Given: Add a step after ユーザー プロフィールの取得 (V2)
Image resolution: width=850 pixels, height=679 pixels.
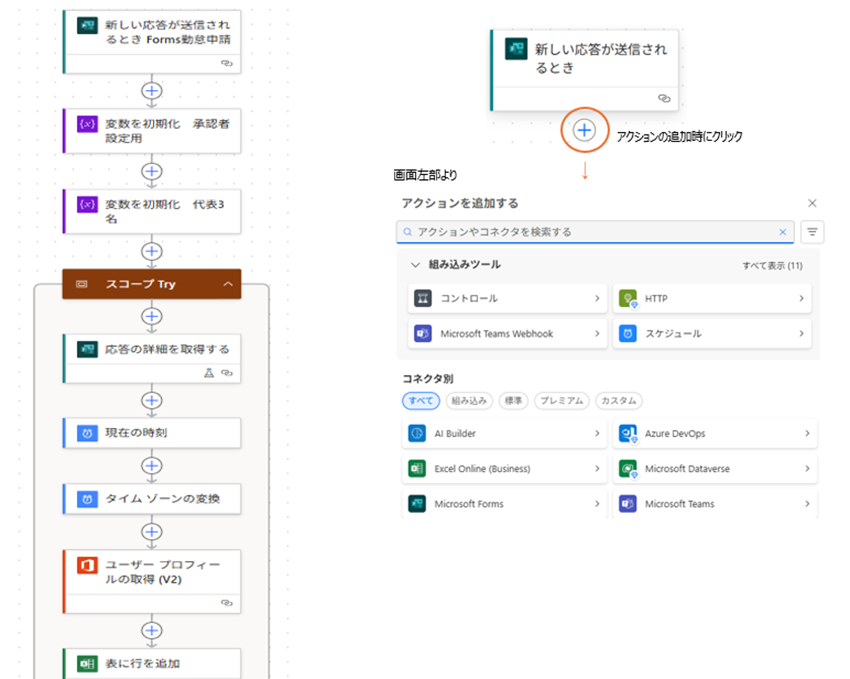Looking at the screenshot, I should [152, 631].
